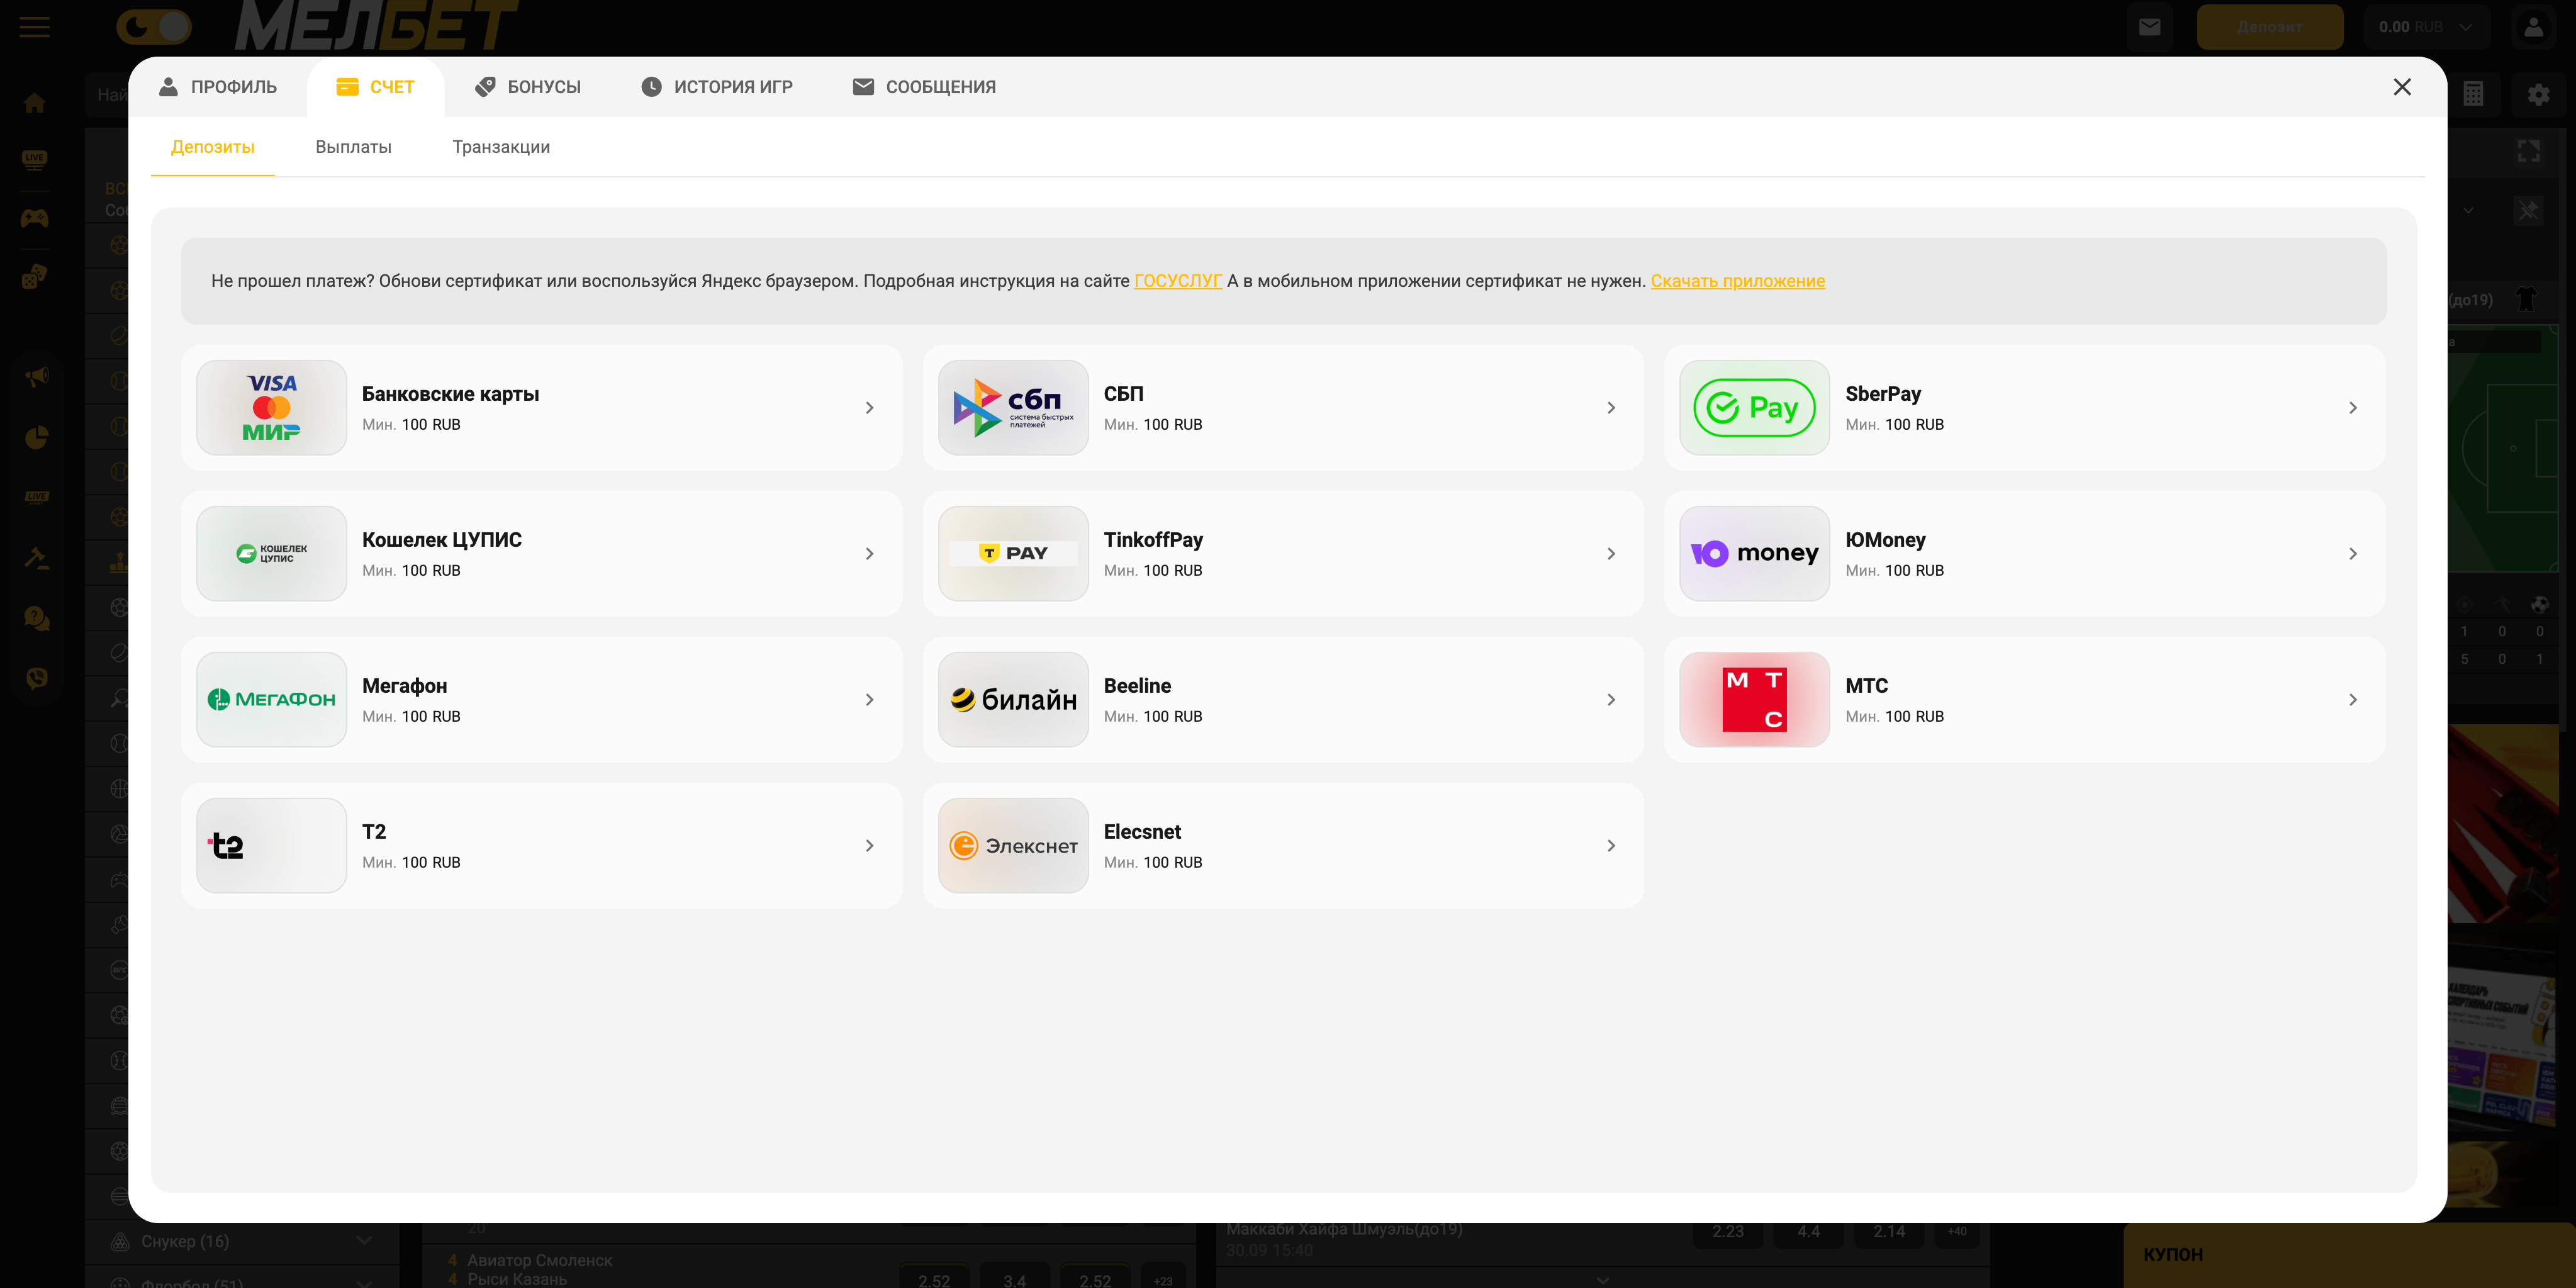
Task: Open the Elecsnet arrow chevron
Action: point(1610,845)
